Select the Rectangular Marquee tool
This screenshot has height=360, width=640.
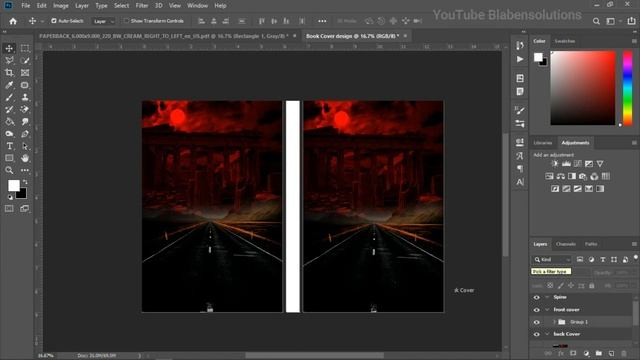pos(25,48)
